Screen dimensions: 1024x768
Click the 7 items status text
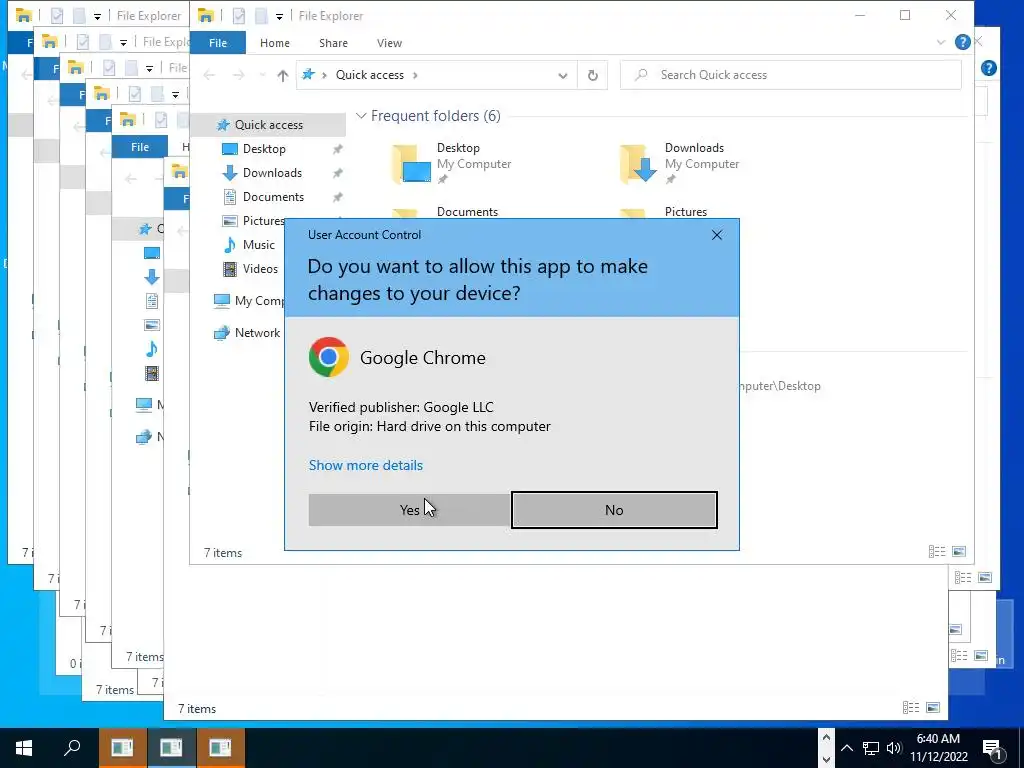pos(223,553)
